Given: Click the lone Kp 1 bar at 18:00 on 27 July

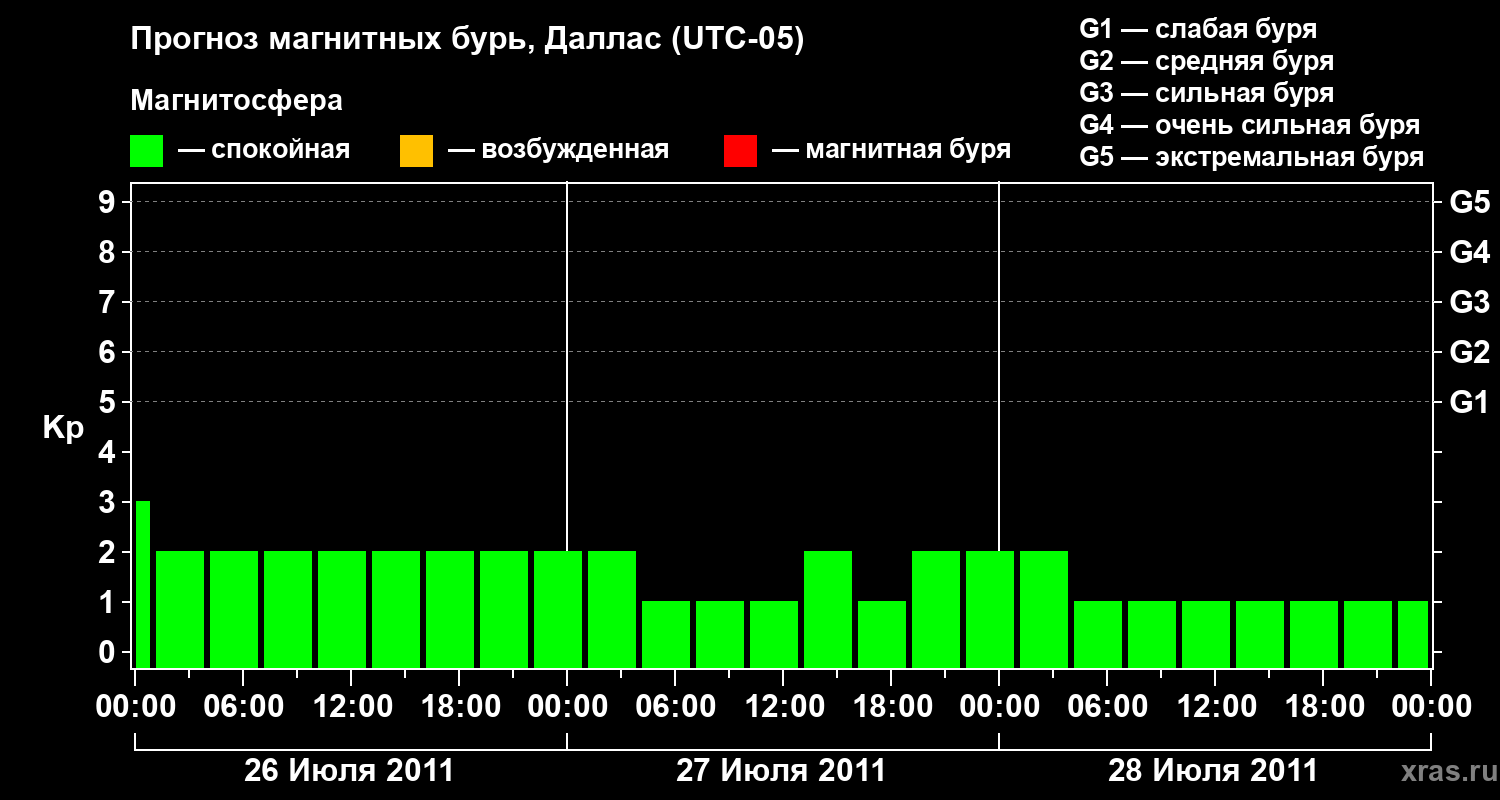Looking at the screenshot, I should tap(882, 634).
